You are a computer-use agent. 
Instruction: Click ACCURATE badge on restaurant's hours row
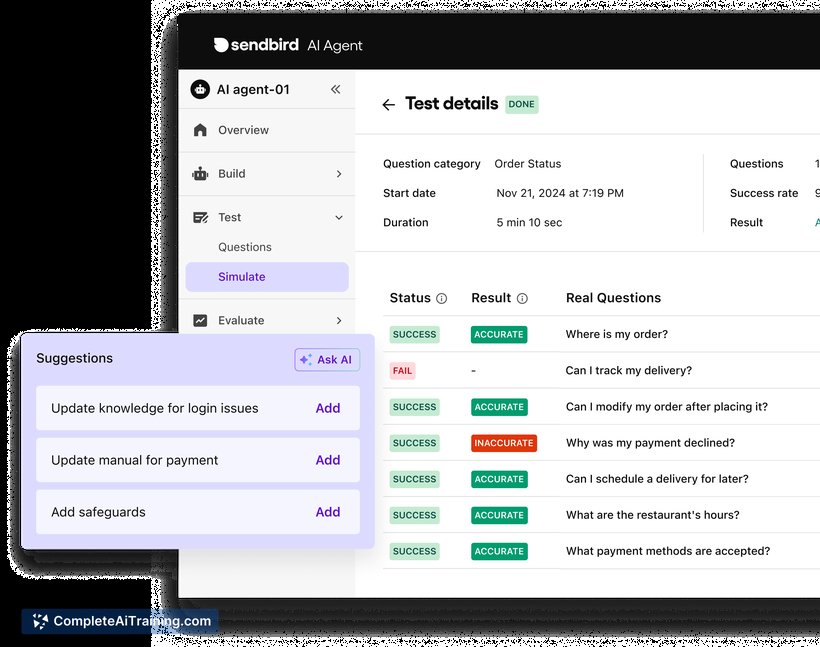pyautogui.click(x=499, y=515)
